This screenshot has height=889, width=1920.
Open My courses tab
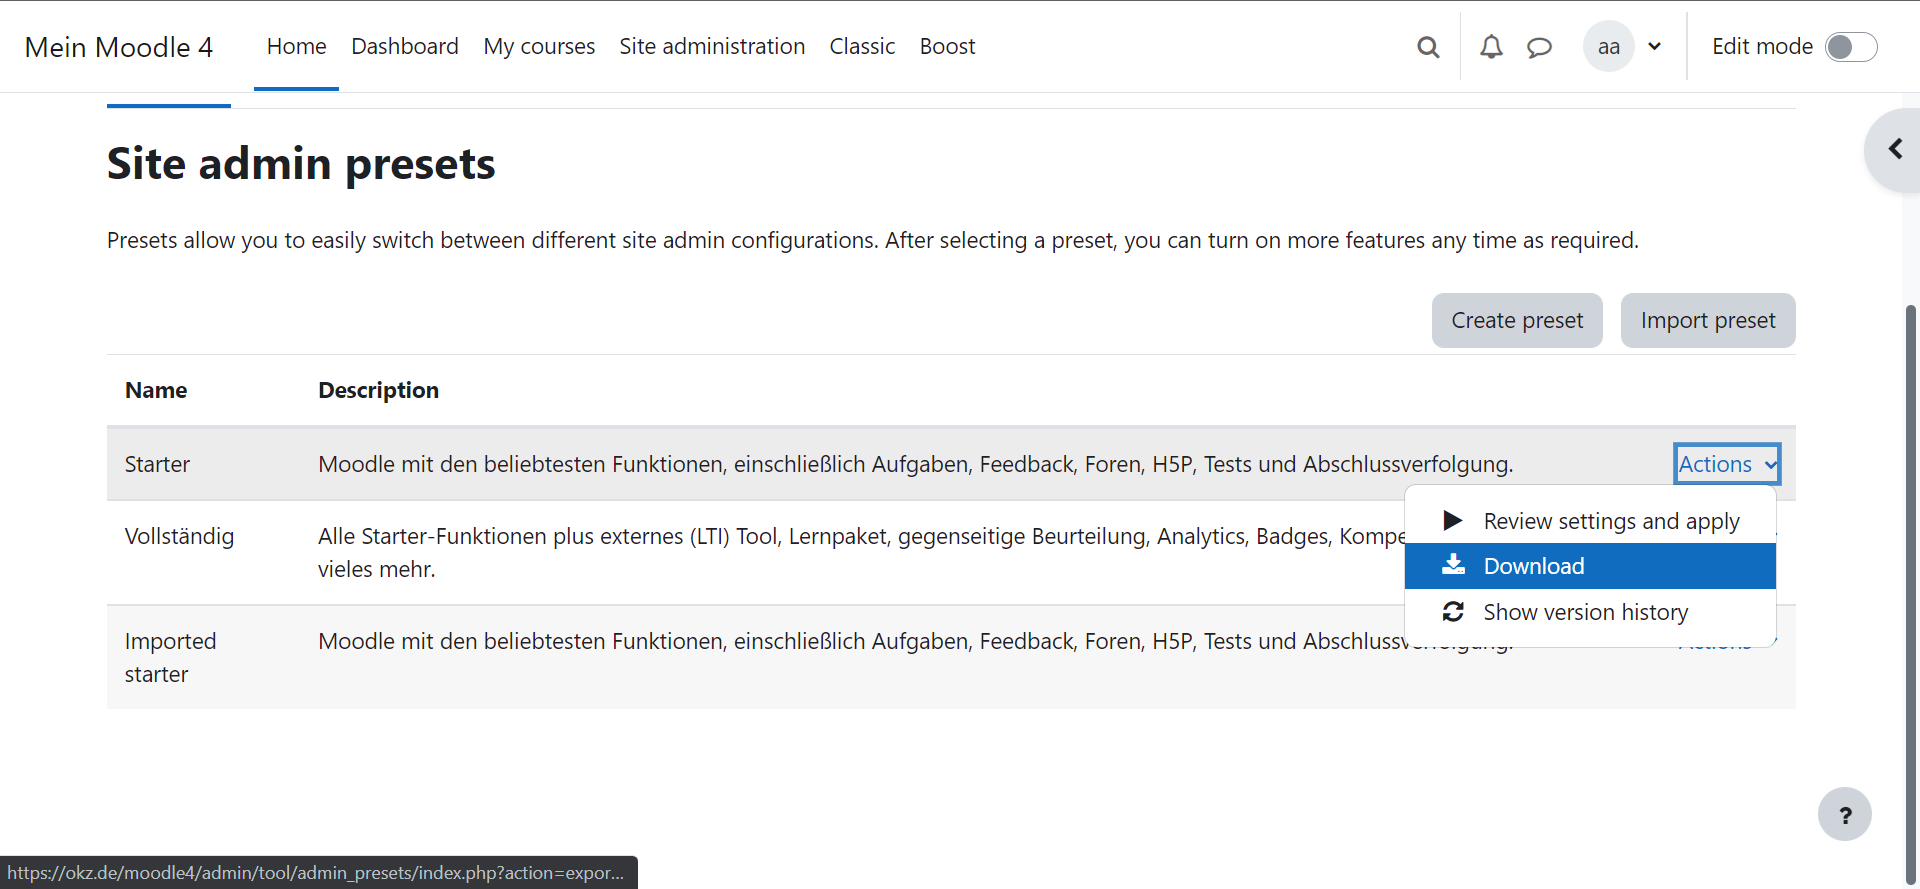[539, 47]
